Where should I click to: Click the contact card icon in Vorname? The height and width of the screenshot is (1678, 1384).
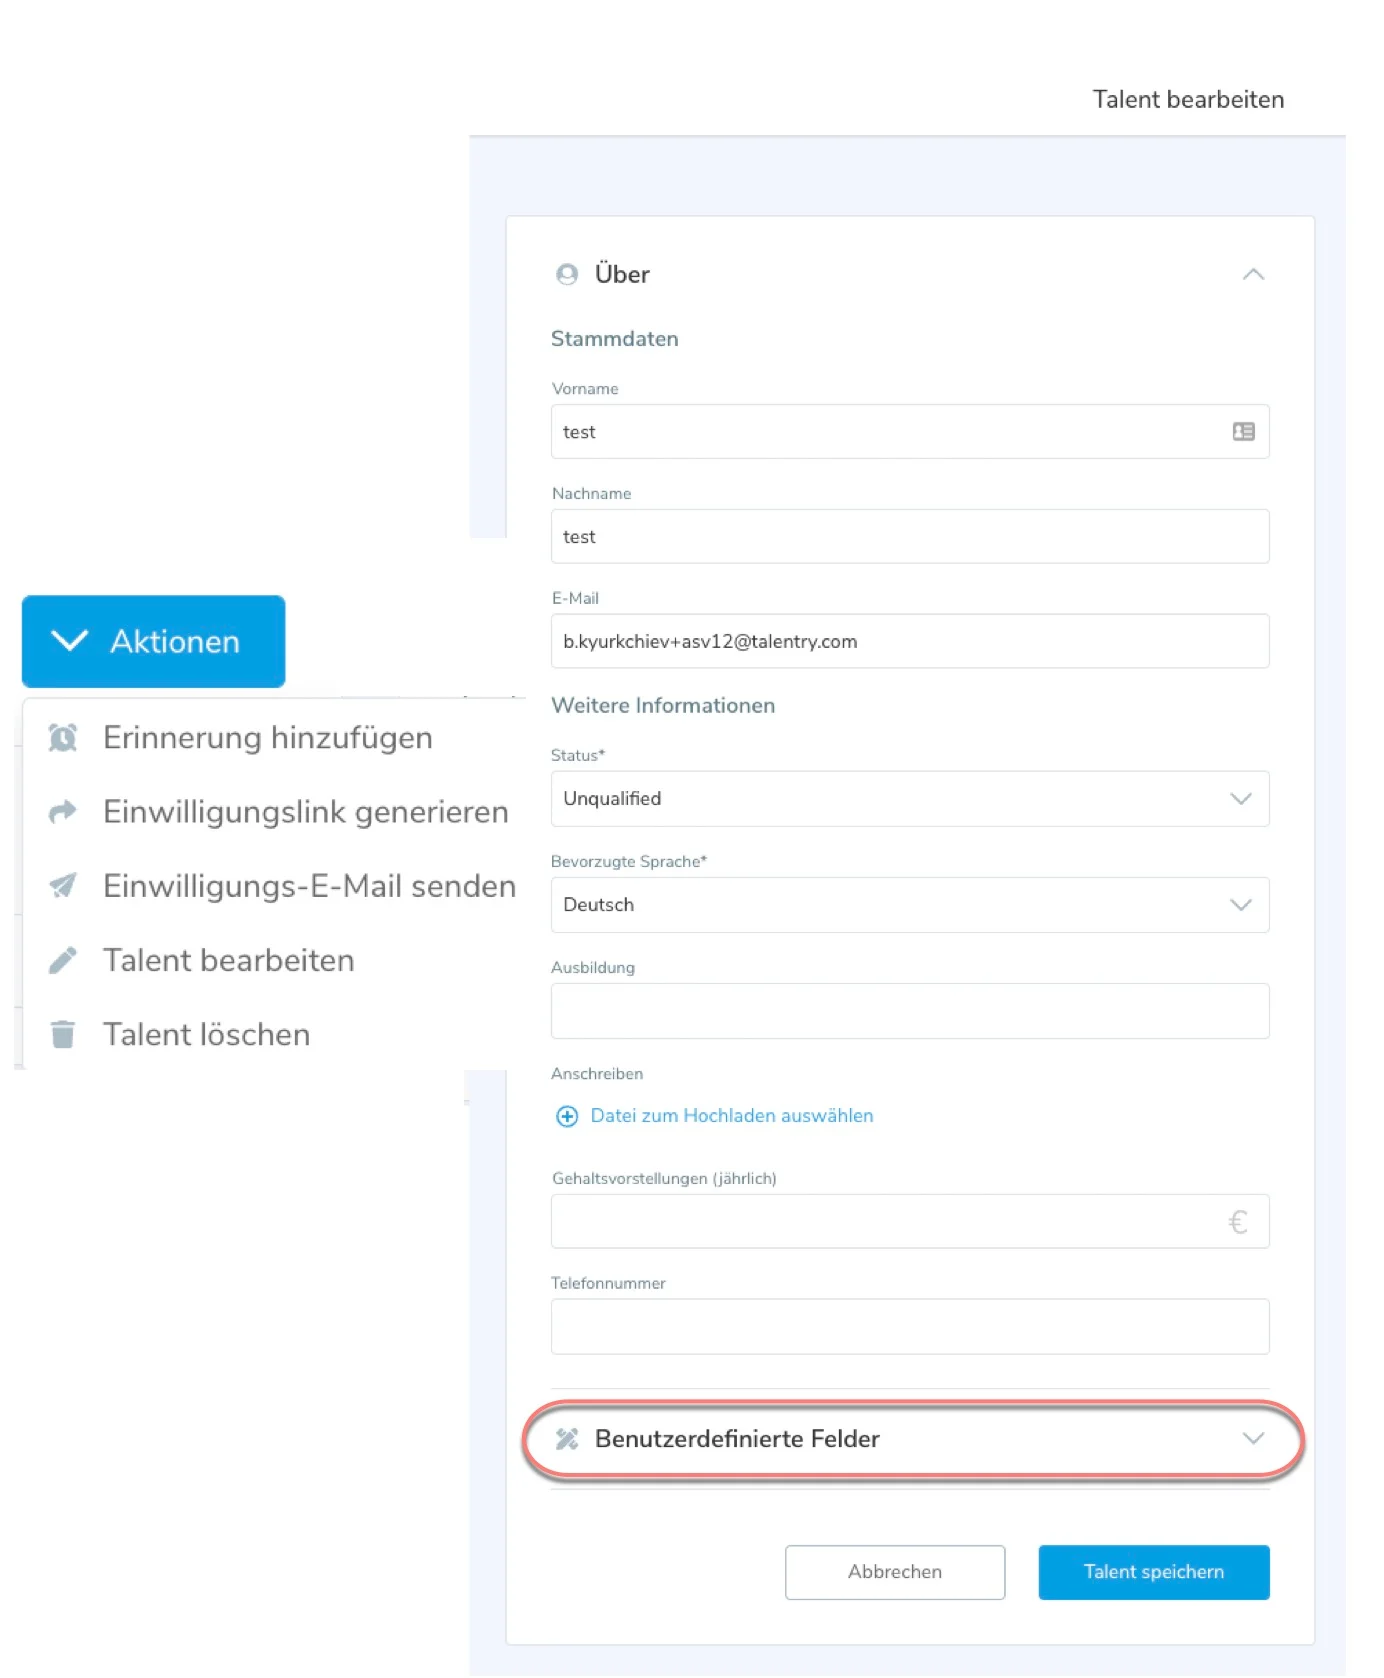[x=1243, y=432]
